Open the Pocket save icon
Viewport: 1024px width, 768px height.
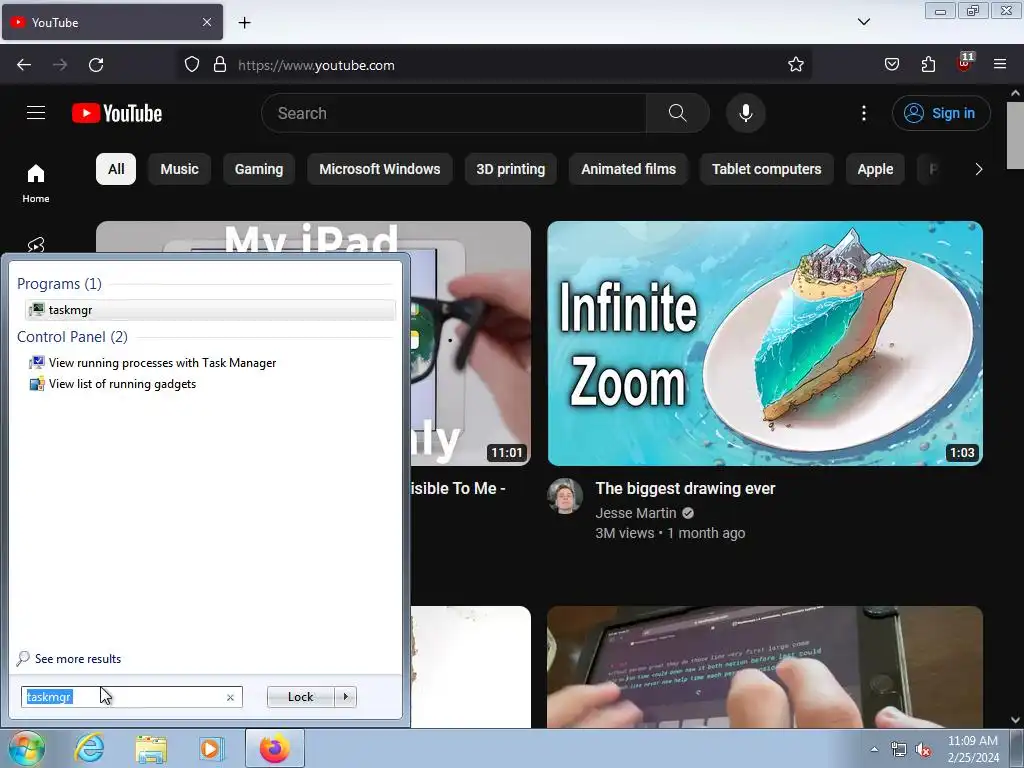point(891,65)
